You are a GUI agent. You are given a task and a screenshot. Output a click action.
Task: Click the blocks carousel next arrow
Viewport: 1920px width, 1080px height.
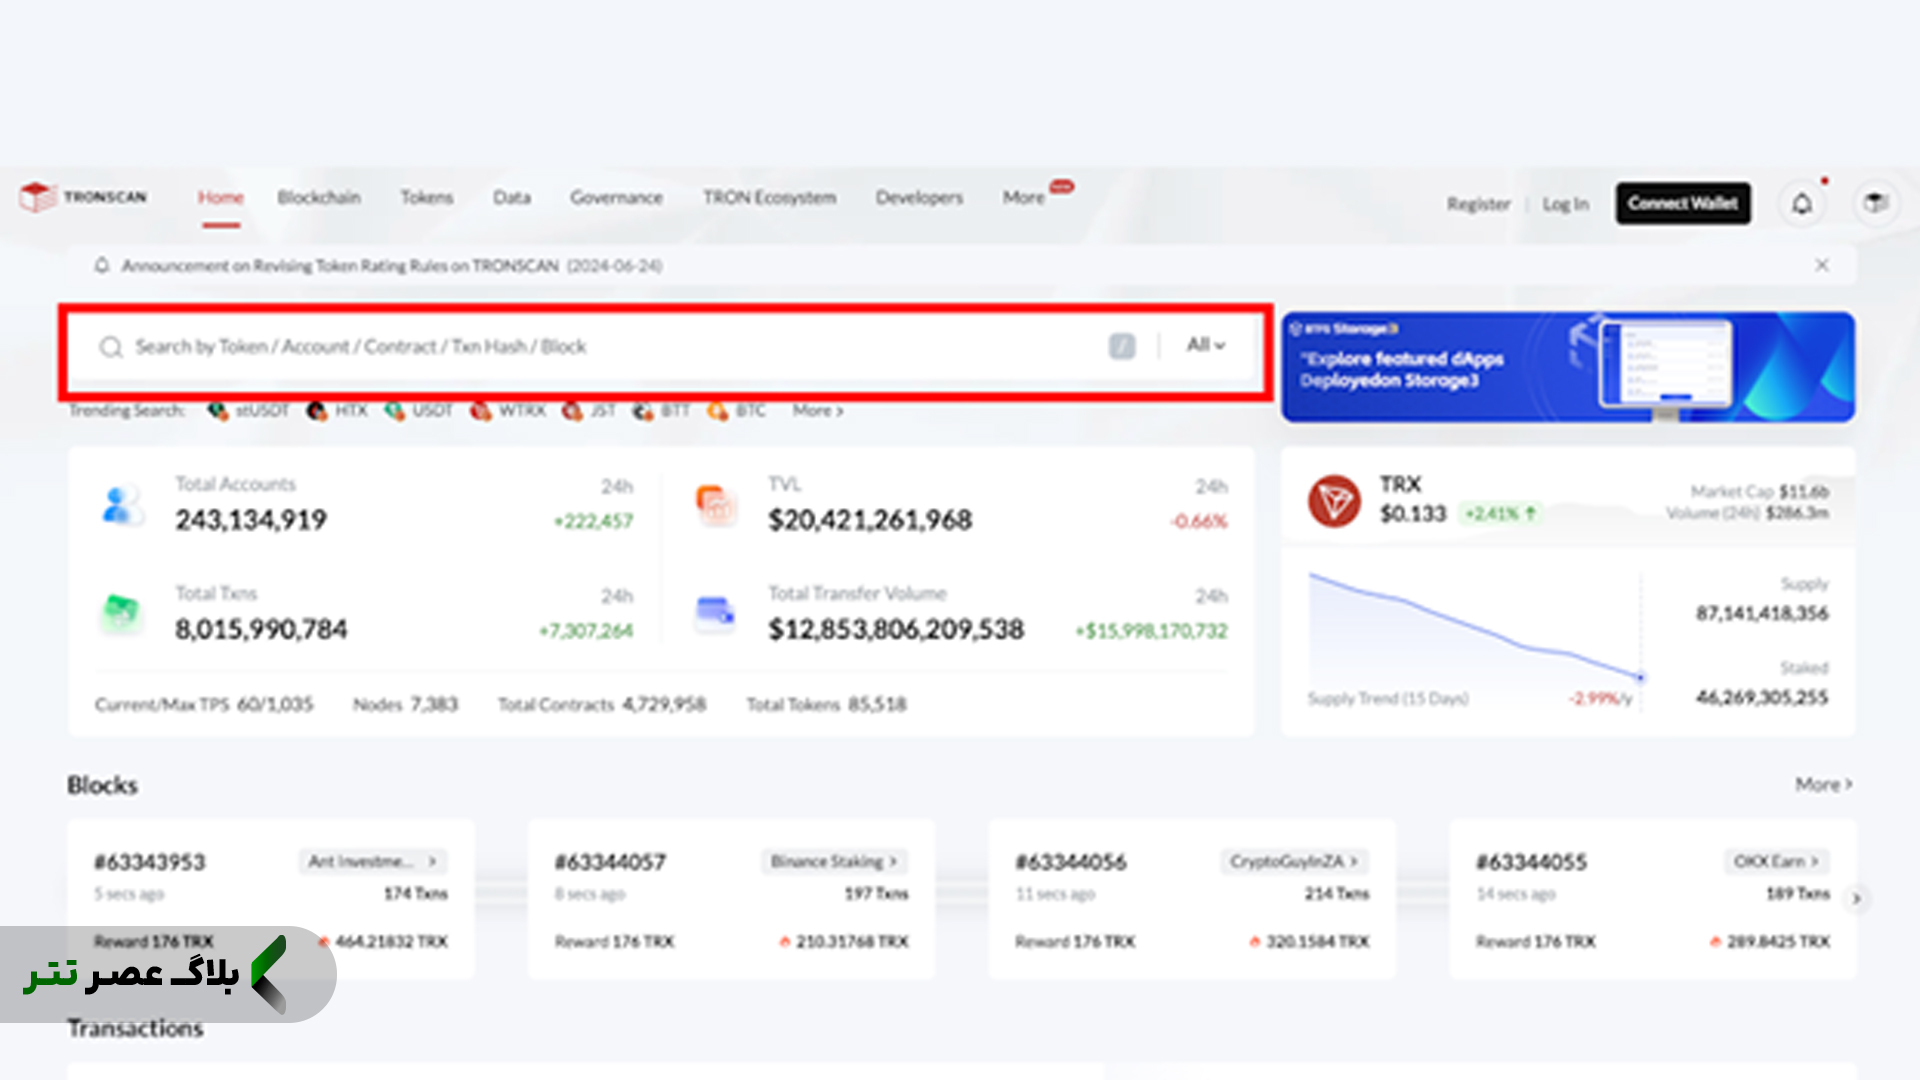(x=1856, y=898)
